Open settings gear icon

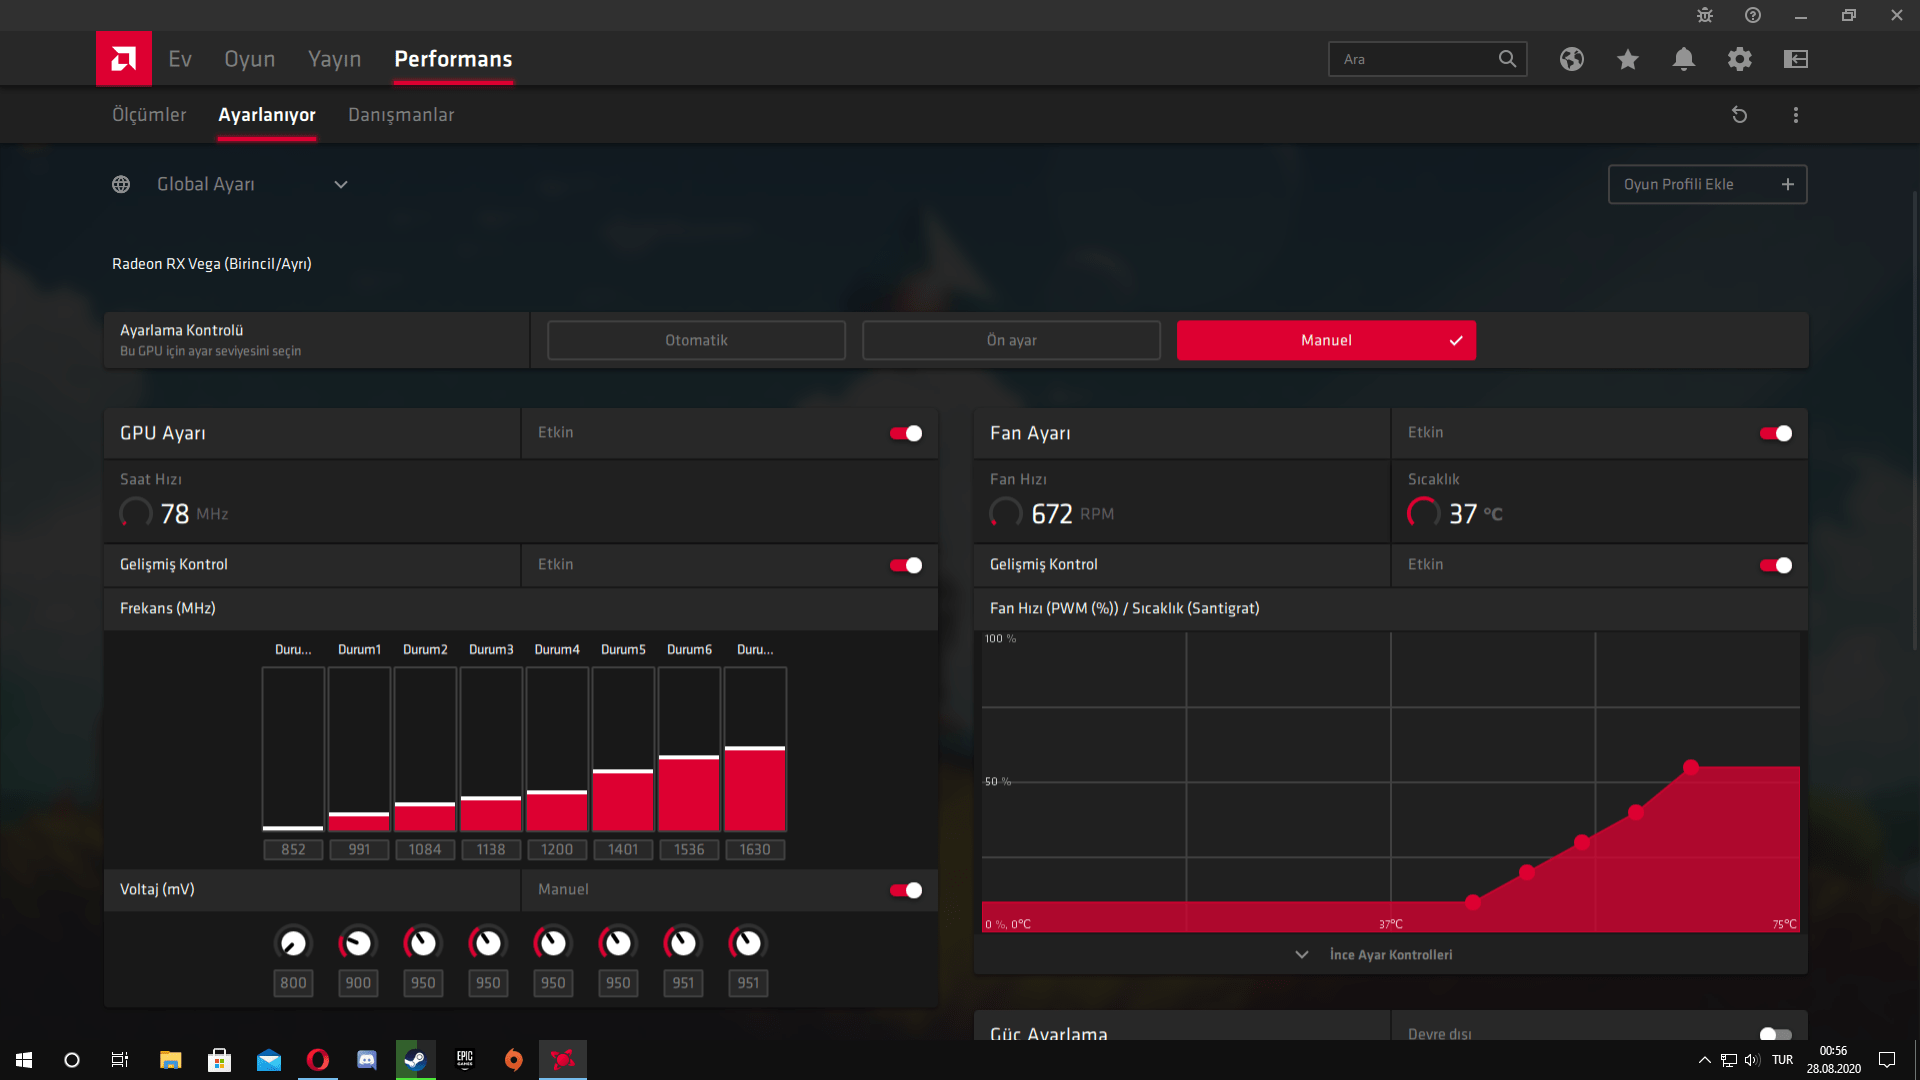coord(1739,59)
